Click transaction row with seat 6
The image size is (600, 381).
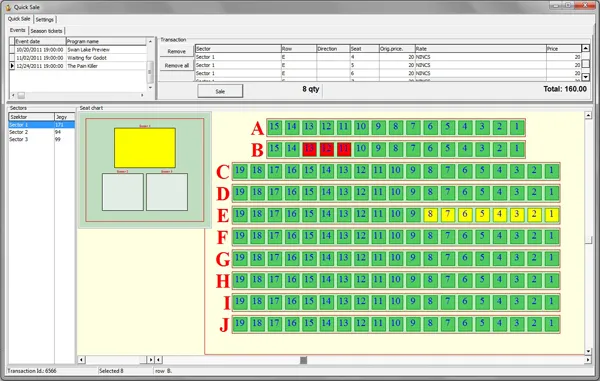click(x=388, y=73)
